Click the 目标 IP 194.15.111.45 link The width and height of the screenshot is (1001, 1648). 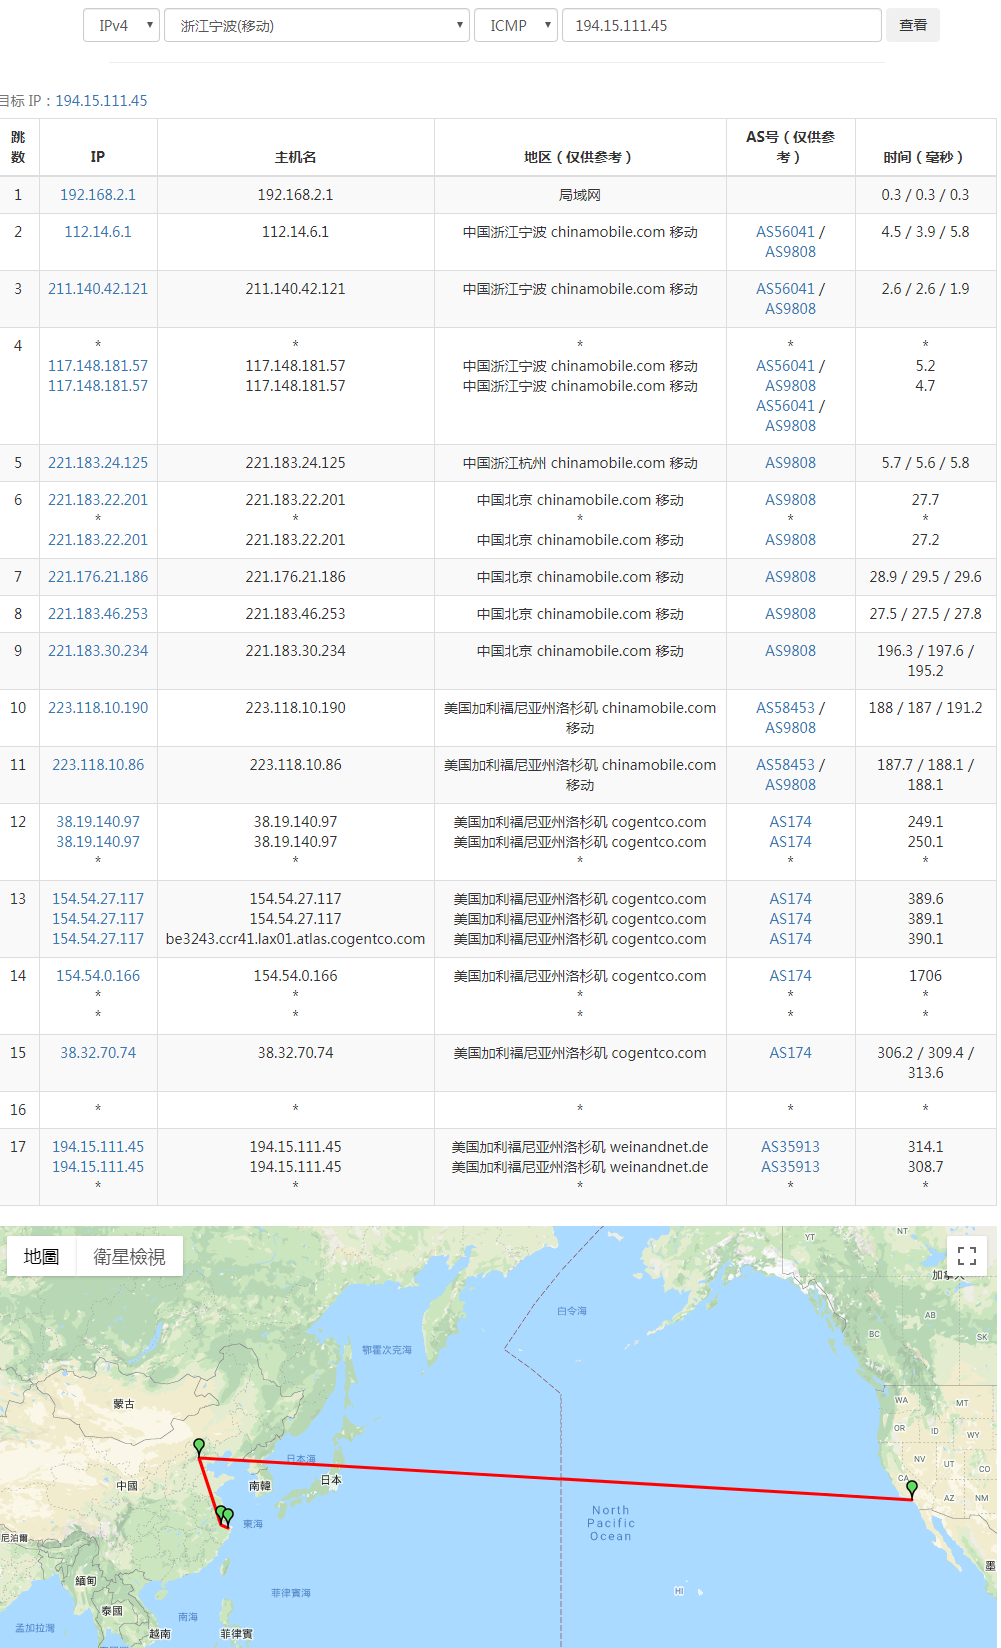pyautogui.click(x=101, y=101)
